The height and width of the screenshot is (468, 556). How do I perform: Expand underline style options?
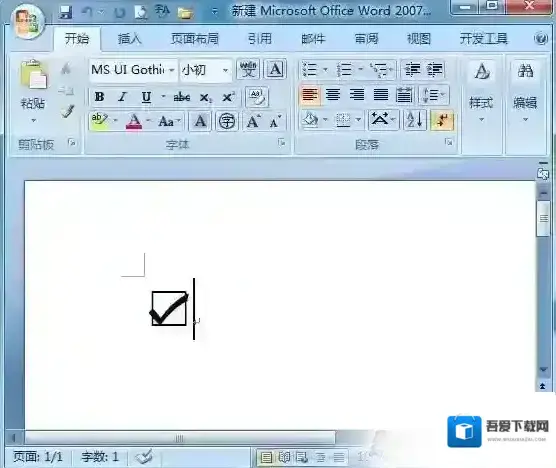163,96
